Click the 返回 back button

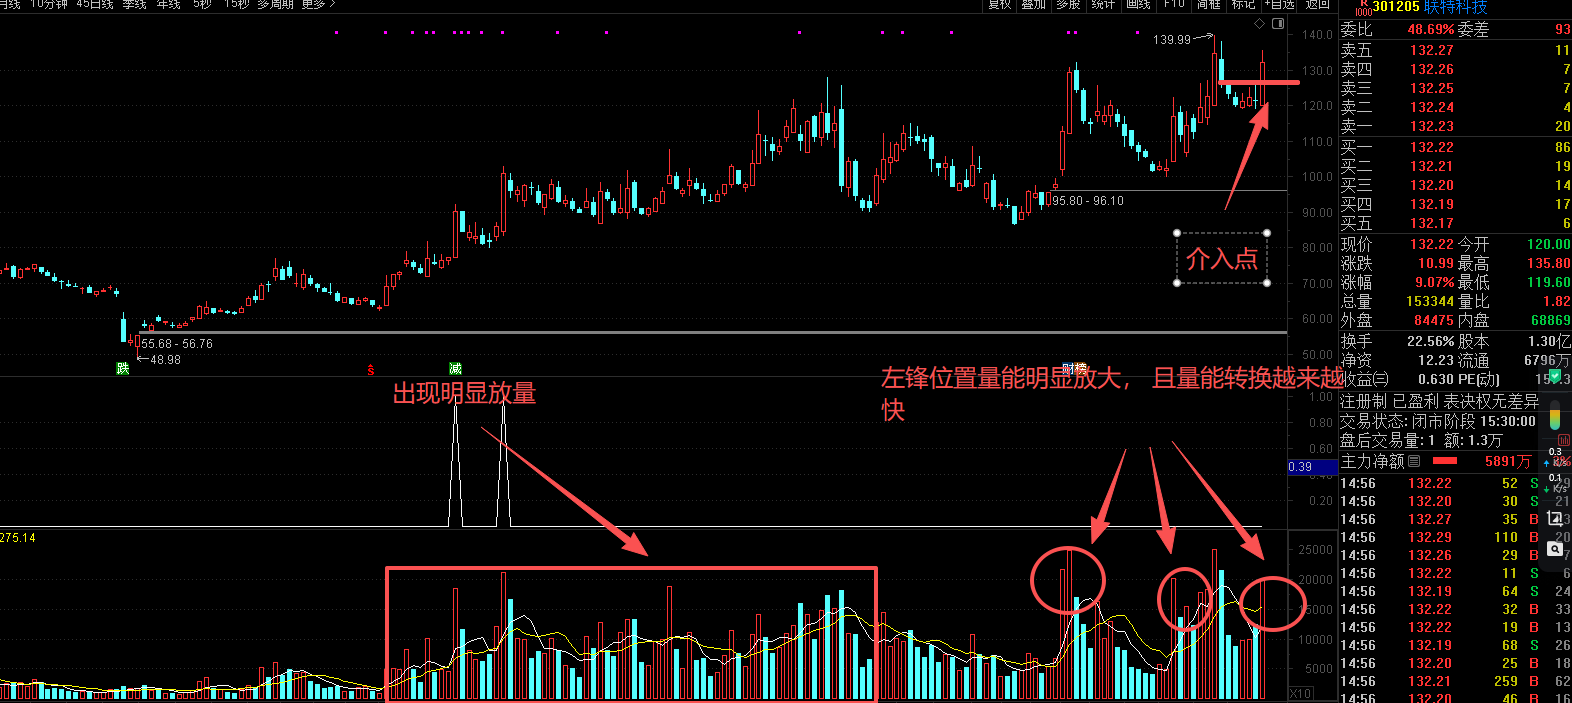pos(1318,5)
